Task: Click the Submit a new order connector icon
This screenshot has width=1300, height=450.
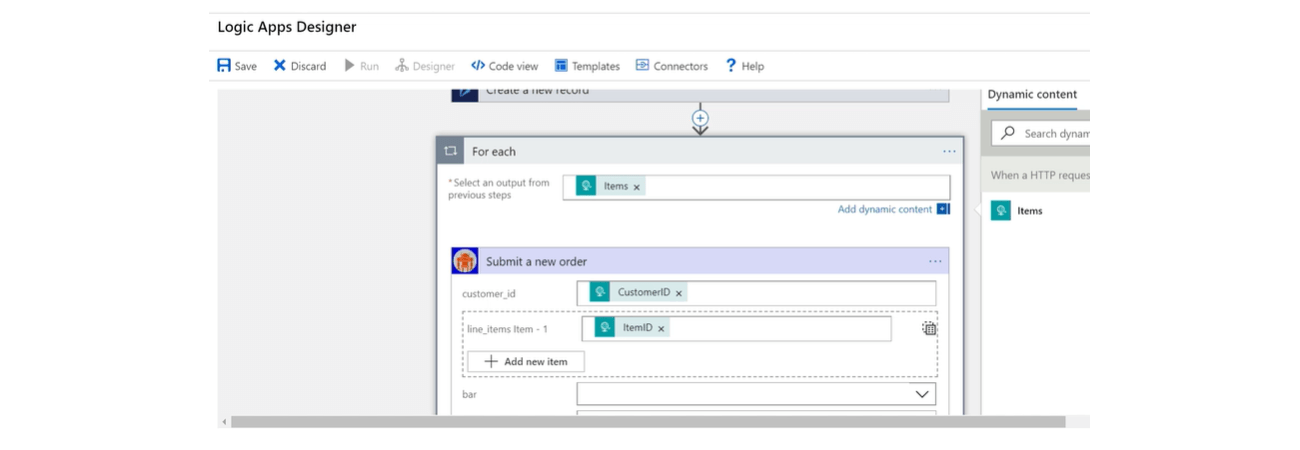Action: coord(465,261)
